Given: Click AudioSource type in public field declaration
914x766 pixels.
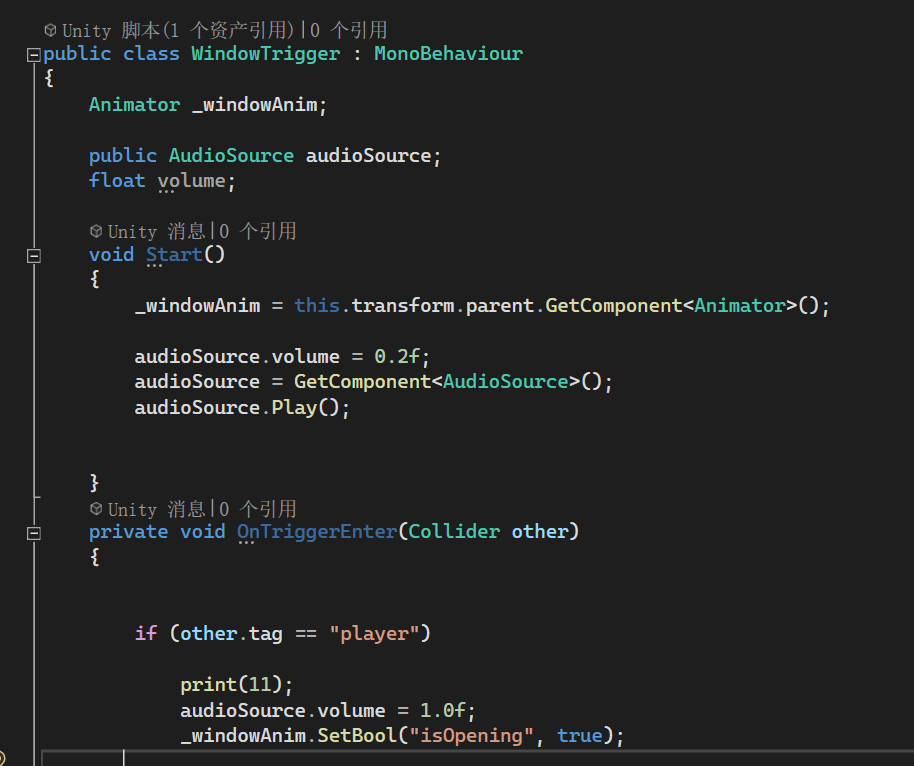Looking at the screenshot, I should [x=231, y=156].
